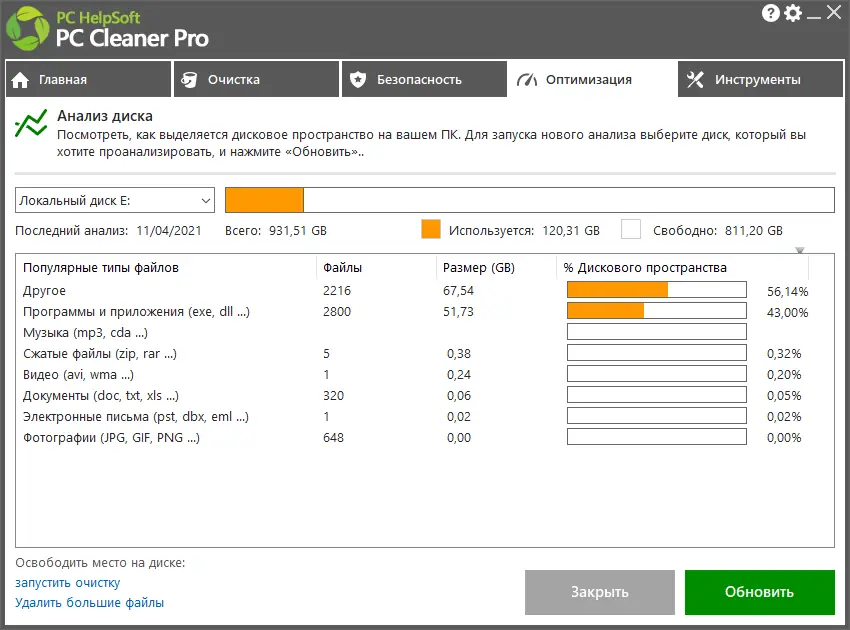Select the Документы (doc, txt, xls ...) row
Image resolution: width=850 pixels, height=630 pixels.
click(415, 396)
